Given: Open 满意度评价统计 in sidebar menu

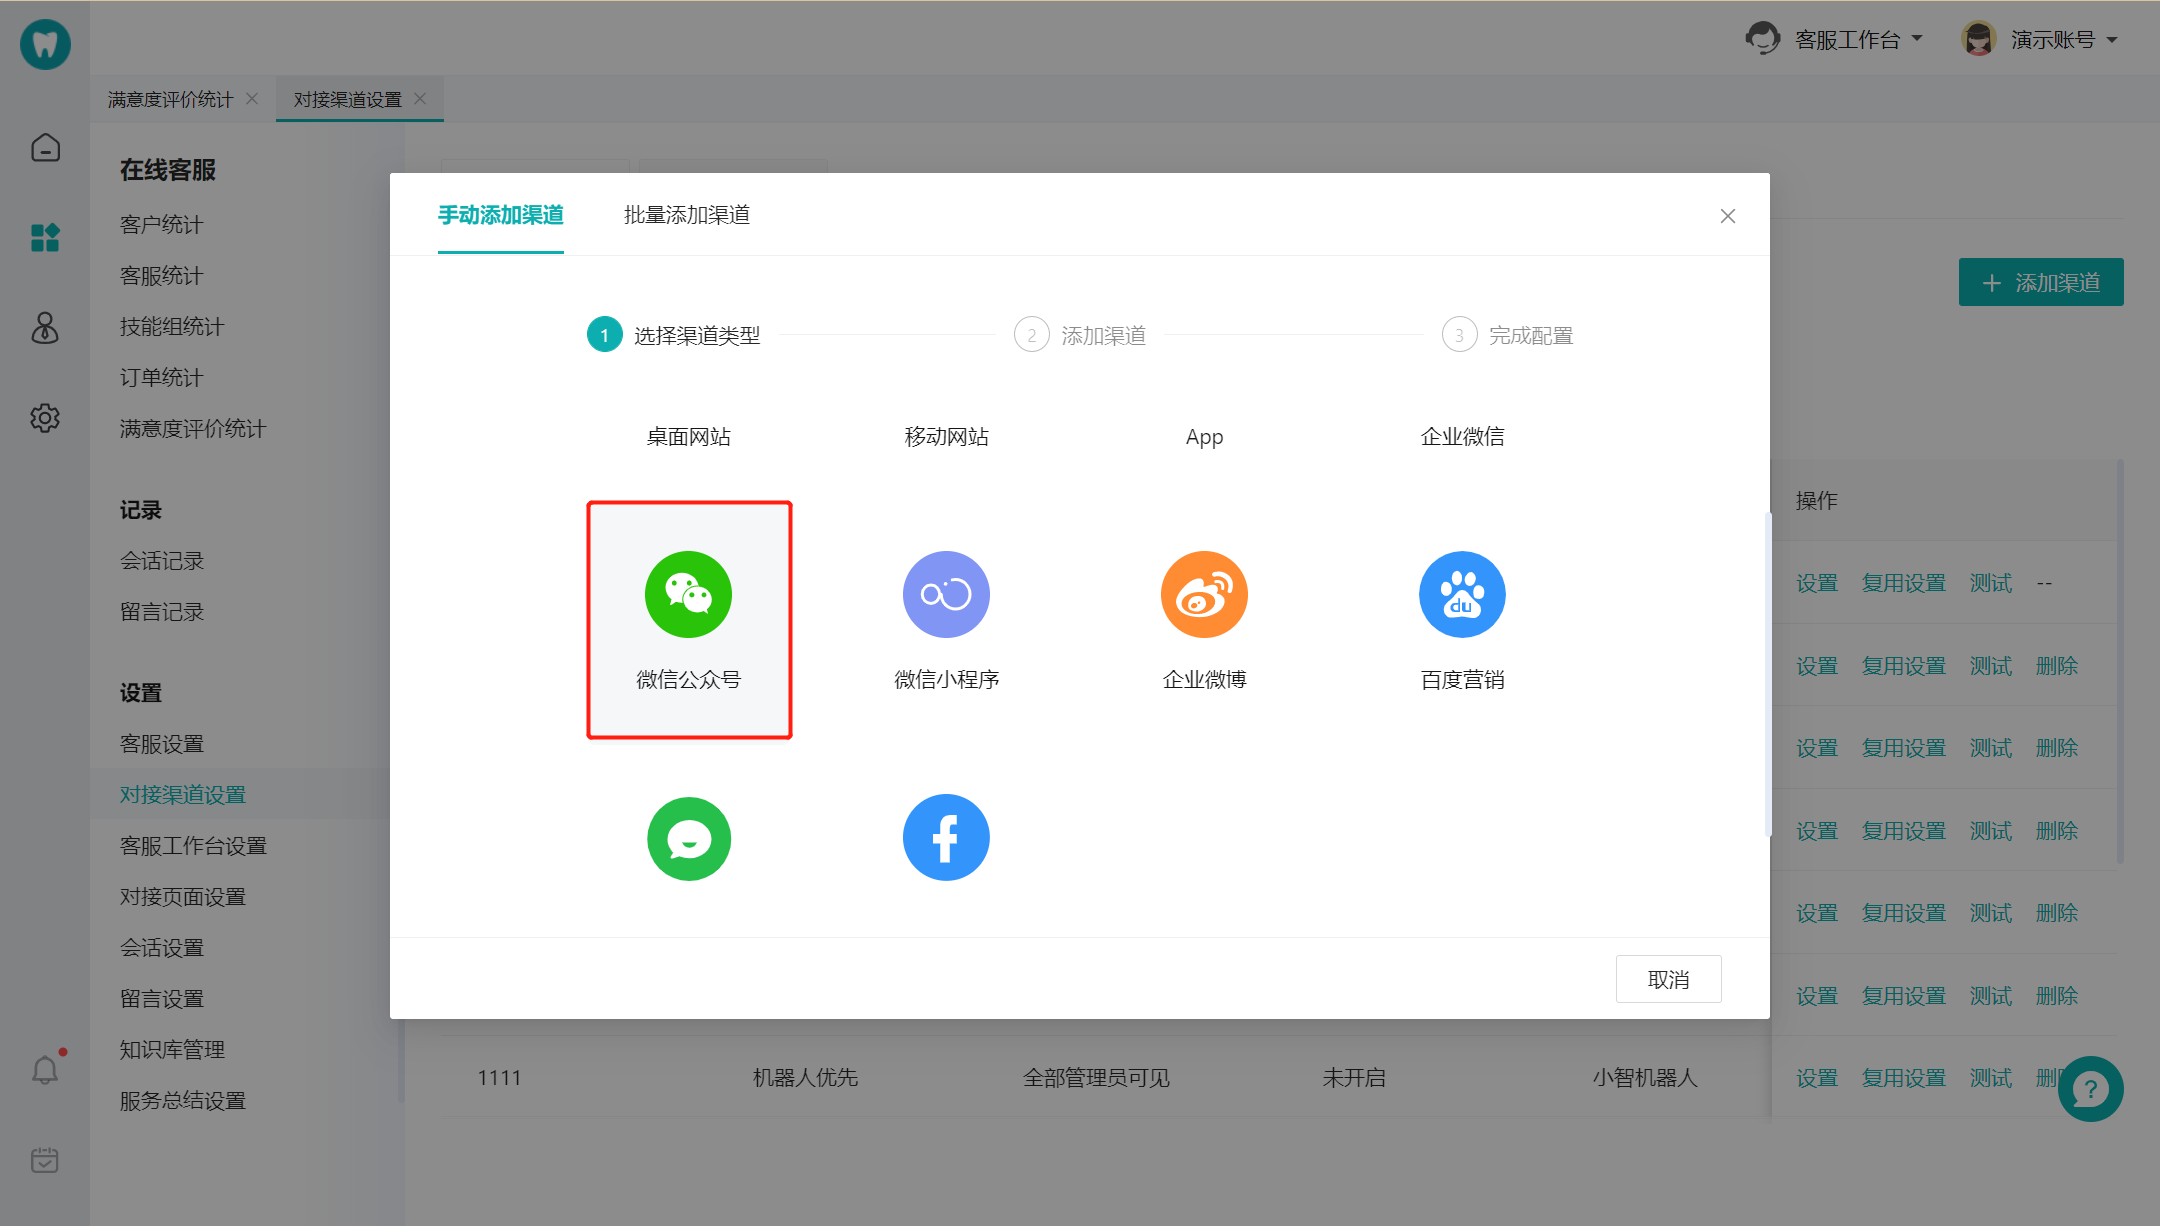Looking at the screenshot, I should [x=193, y=428].
